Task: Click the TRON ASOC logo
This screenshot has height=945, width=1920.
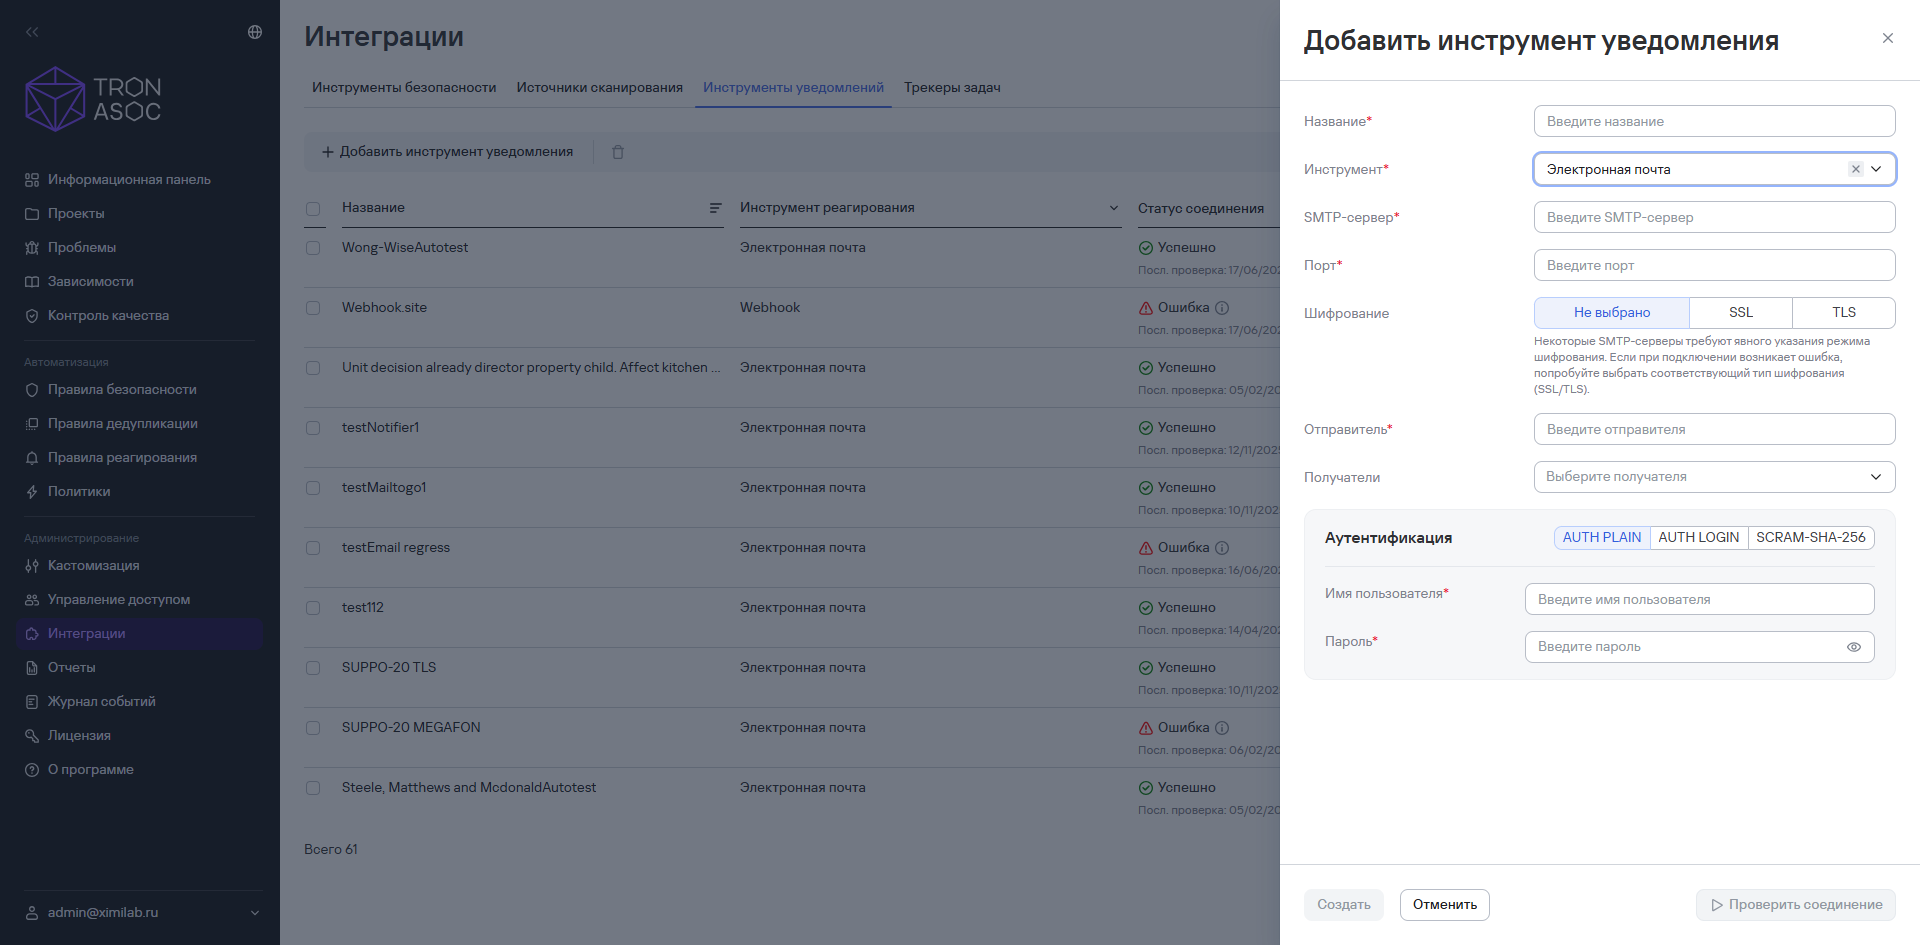Action: pos(93,99)
